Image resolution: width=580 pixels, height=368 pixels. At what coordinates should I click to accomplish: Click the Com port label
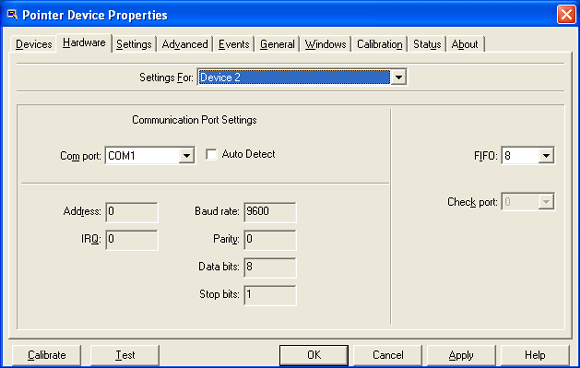[81, 156]
